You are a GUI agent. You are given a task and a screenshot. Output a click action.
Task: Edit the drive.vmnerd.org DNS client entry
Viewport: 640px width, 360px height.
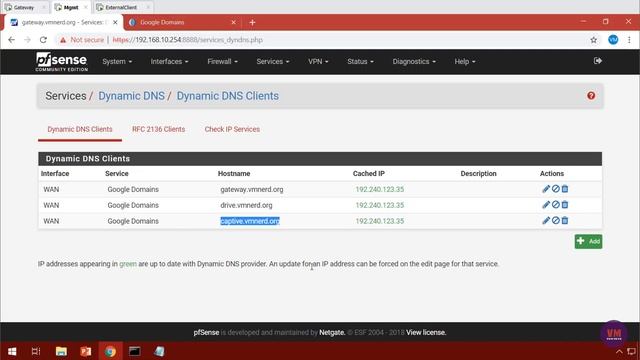pyautogui.click(x=546, y=205)
